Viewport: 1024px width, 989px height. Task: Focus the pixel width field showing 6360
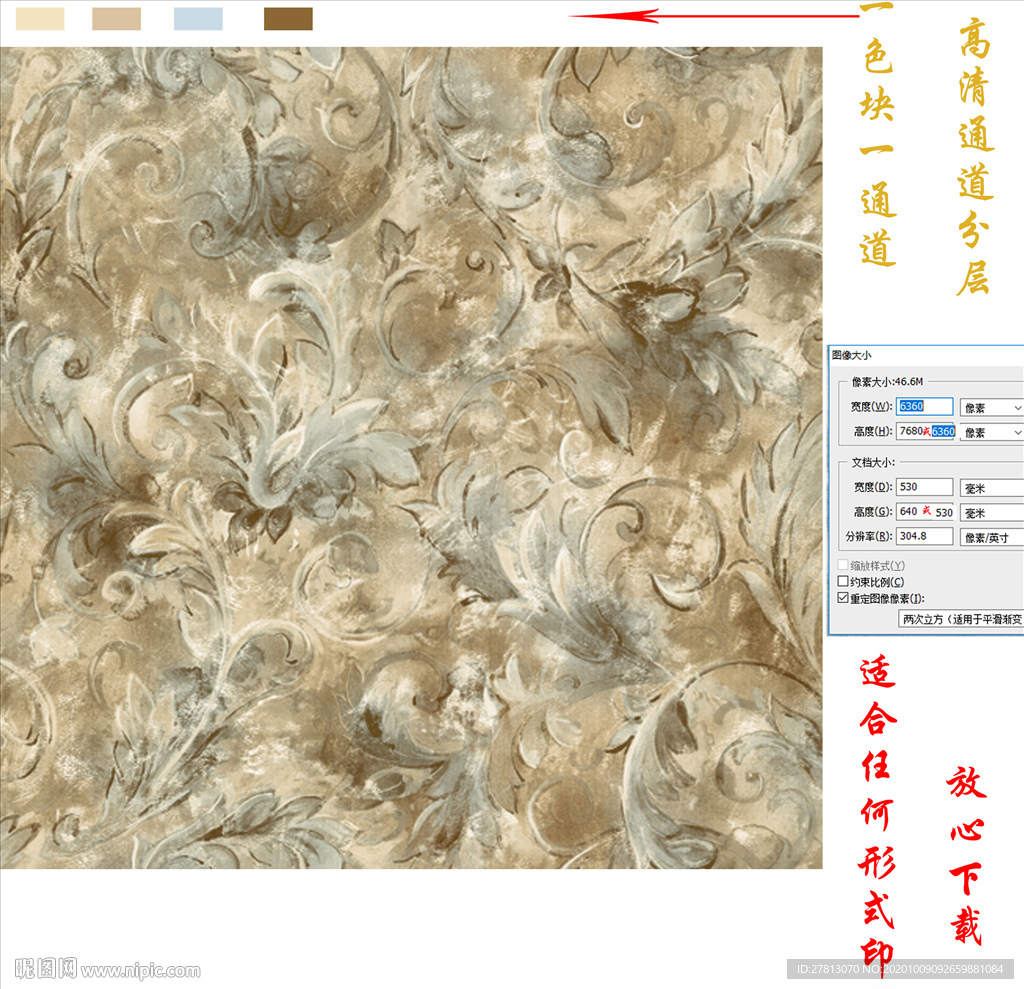pos(924,406)
